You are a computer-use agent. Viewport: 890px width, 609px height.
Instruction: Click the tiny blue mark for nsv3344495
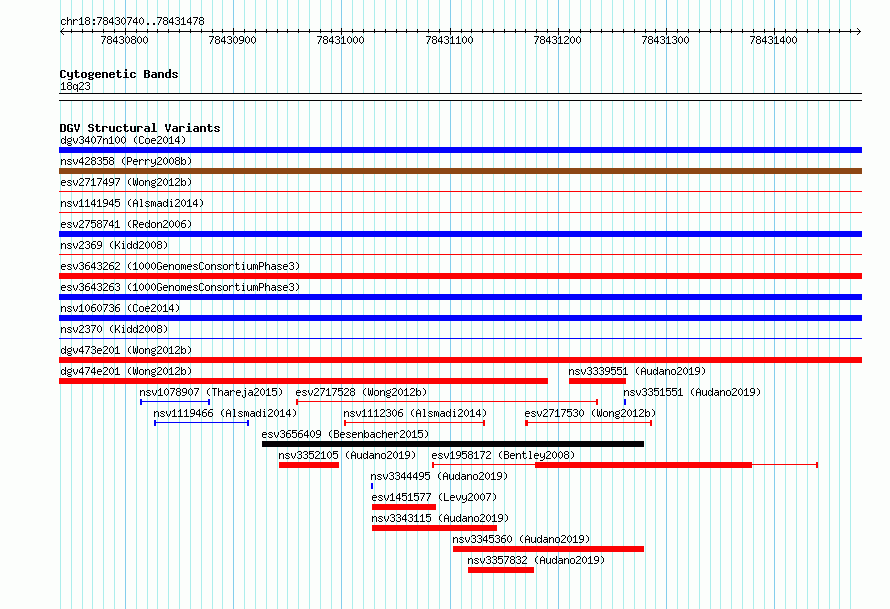click(372, 486)
